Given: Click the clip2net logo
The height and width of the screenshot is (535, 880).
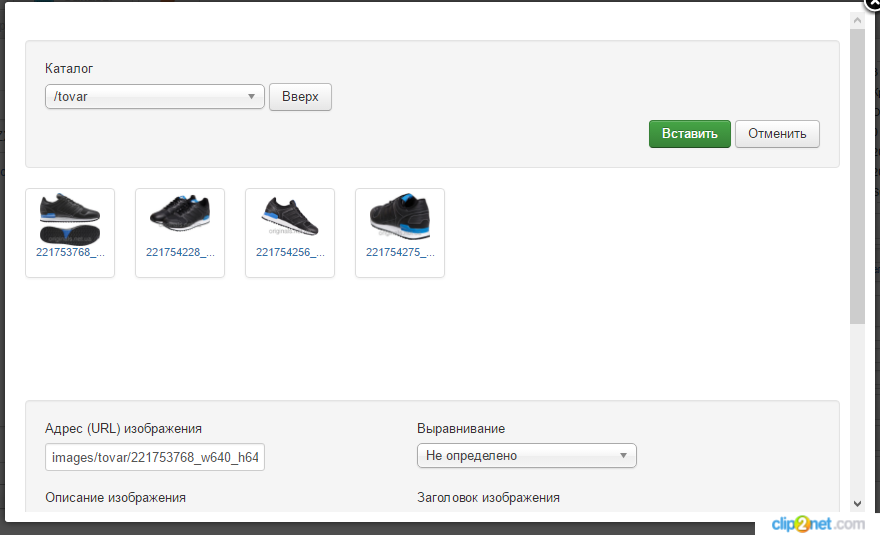Looking at the screenshot, I should pyautogui.click(x=817, y=524).
